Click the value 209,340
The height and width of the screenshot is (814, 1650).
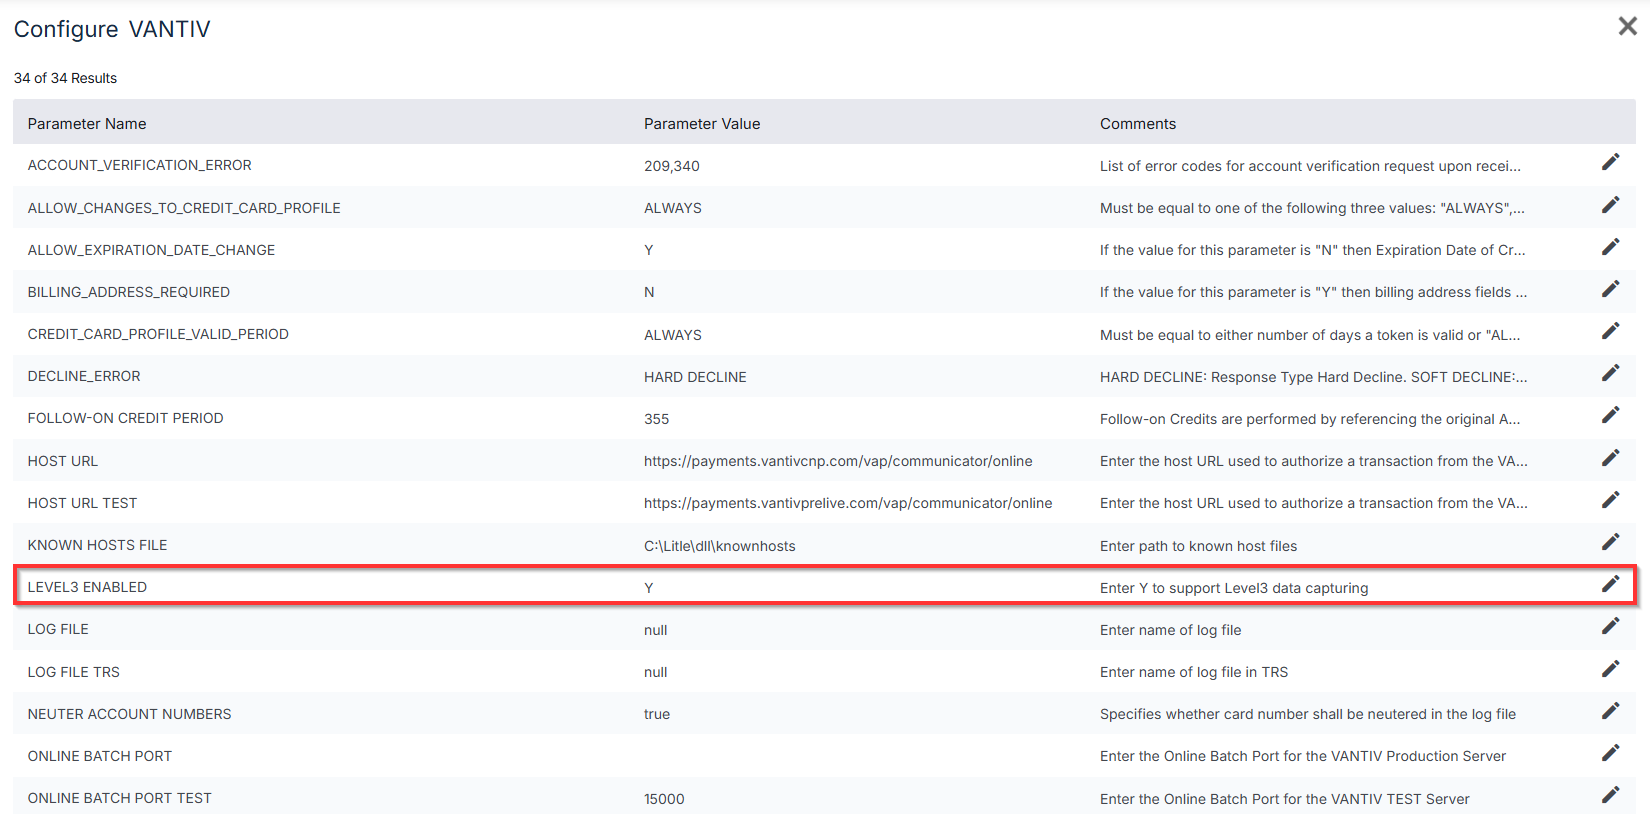click(672, 166)
